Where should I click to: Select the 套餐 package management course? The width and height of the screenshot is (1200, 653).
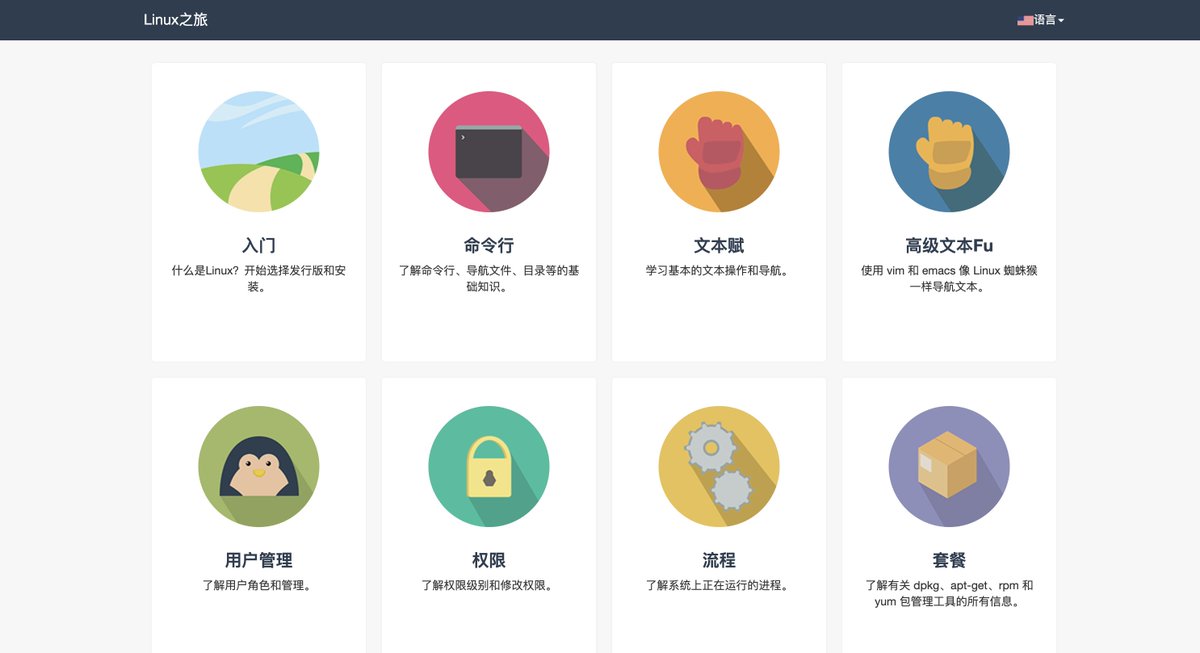pyautogui.click(x=948, y=558)
